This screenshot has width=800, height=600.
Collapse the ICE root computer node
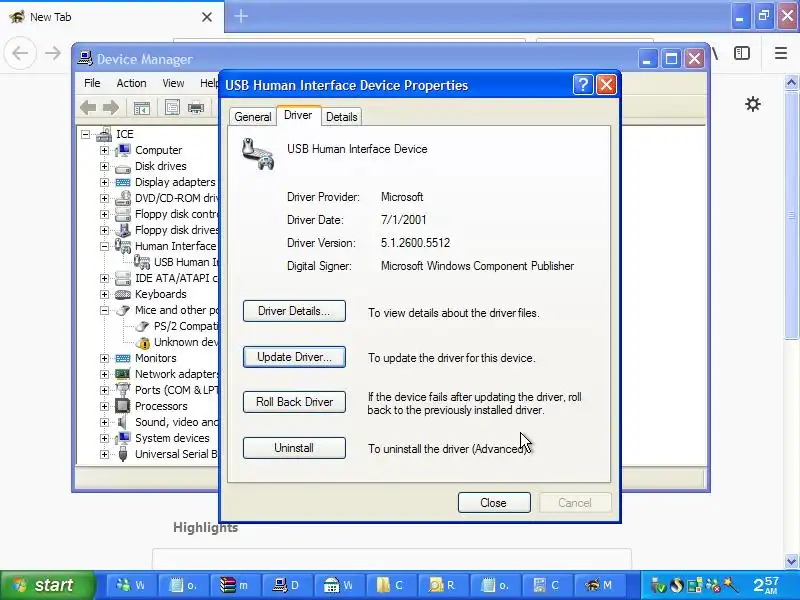click(86, 135)
